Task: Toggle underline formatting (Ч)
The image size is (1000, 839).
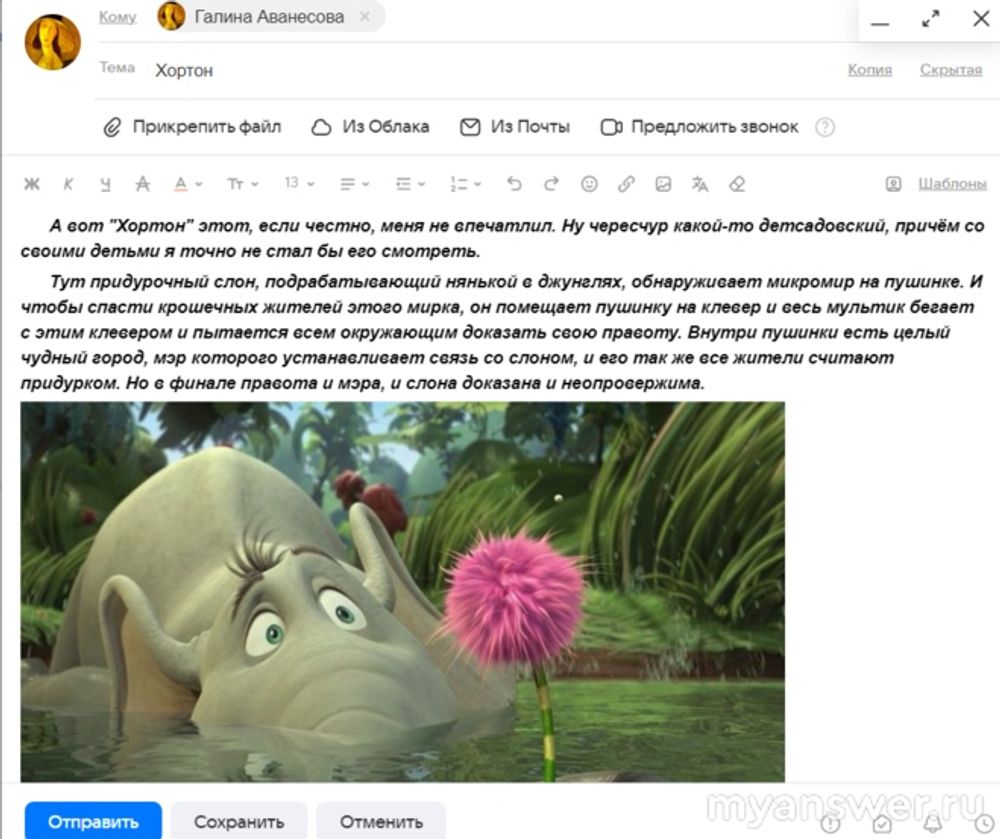Action: (x=105, y=184)
